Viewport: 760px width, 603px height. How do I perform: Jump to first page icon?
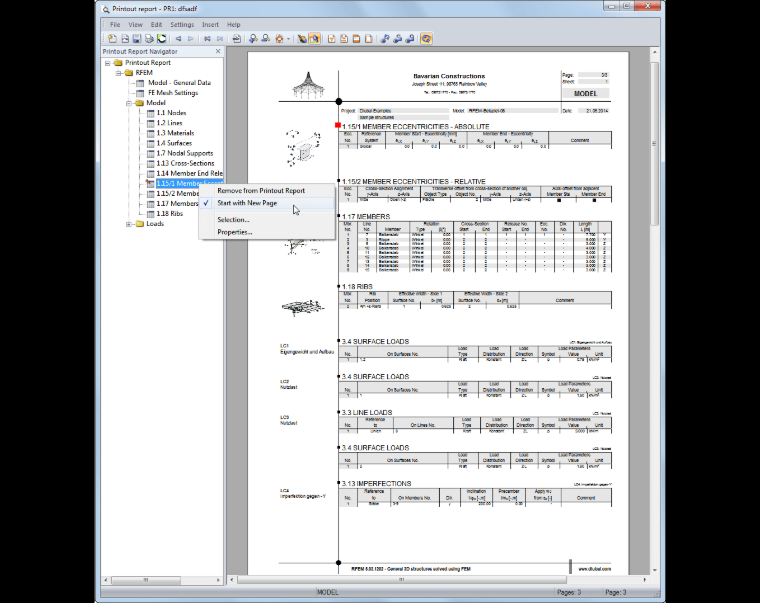(x=207, y=39)
